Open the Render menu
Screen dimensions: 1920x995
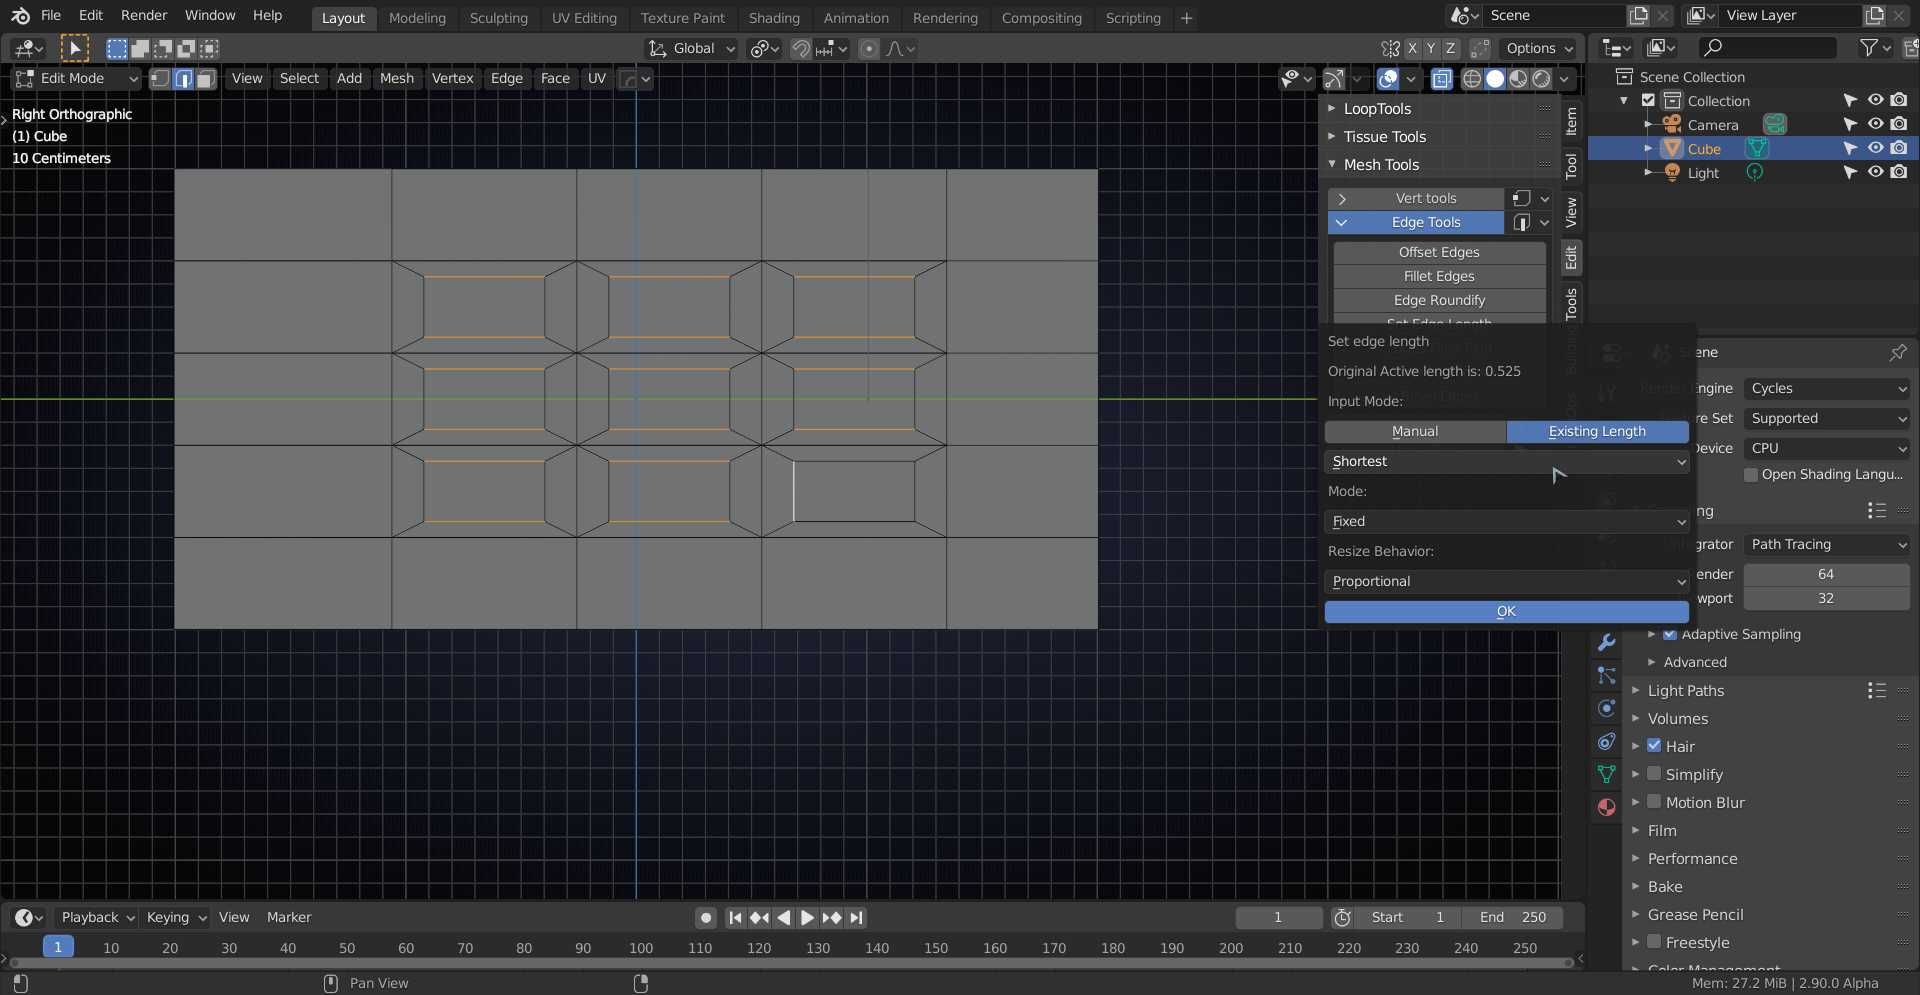click(143, 15)
